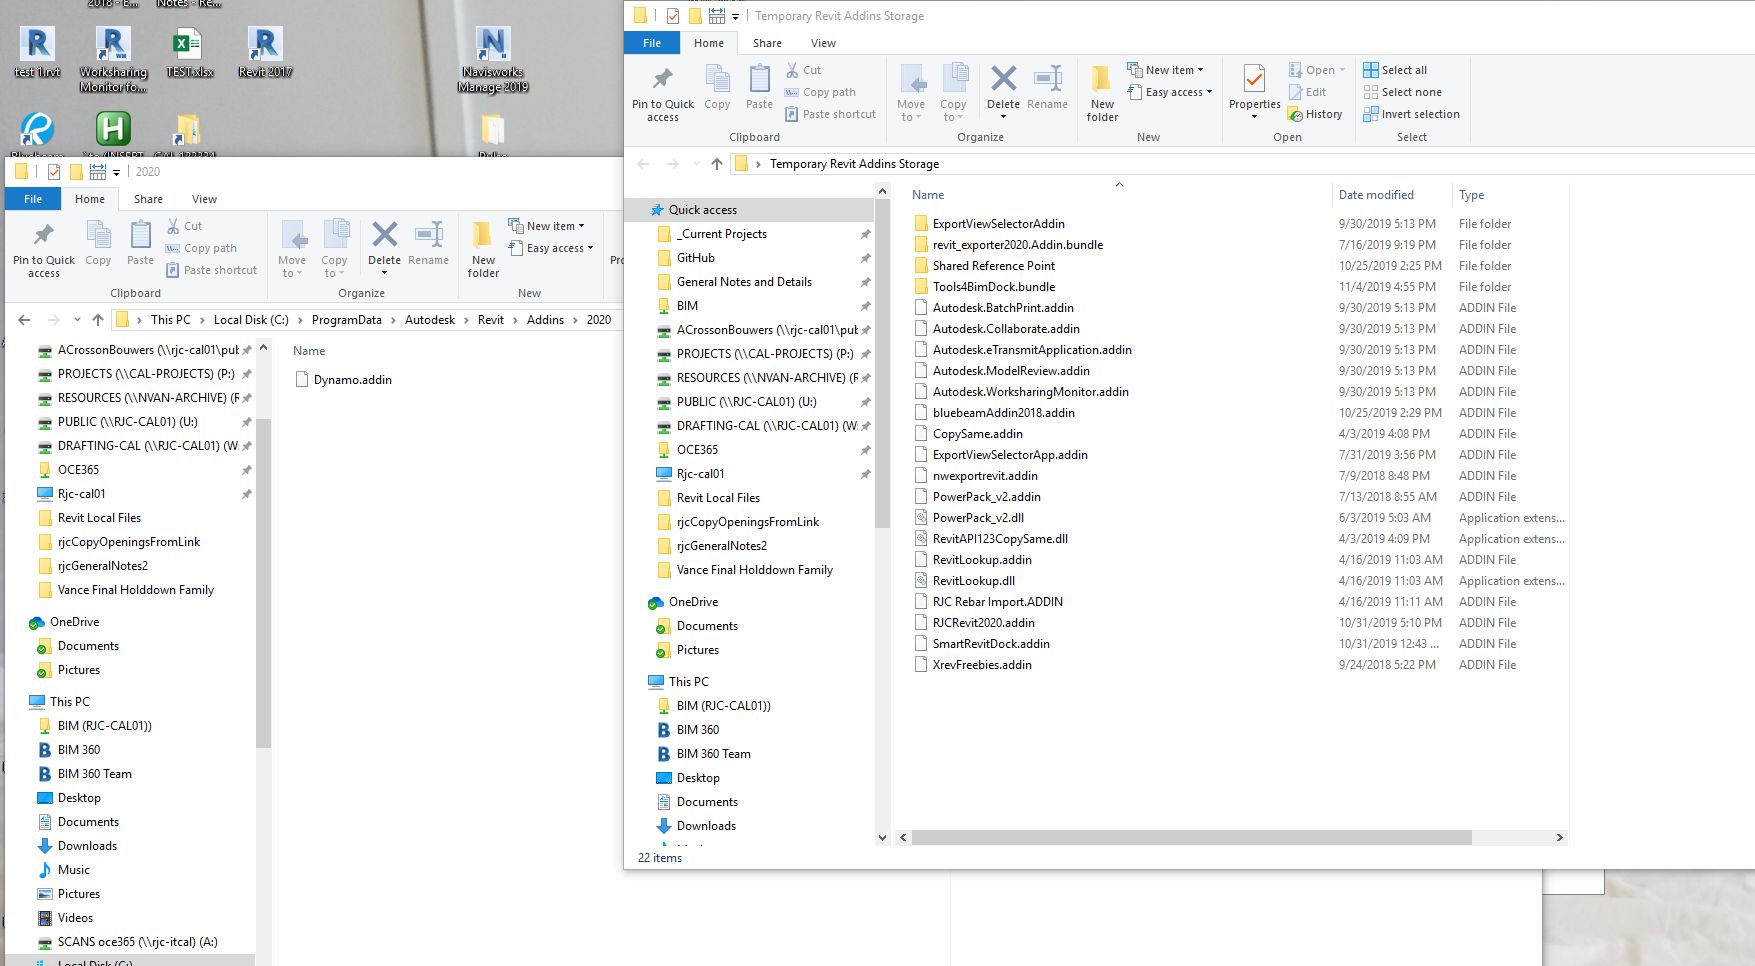Click Cut in Temporary Revit Addins ribbon
1755x966 pixels.
click(x=803, y=70)
